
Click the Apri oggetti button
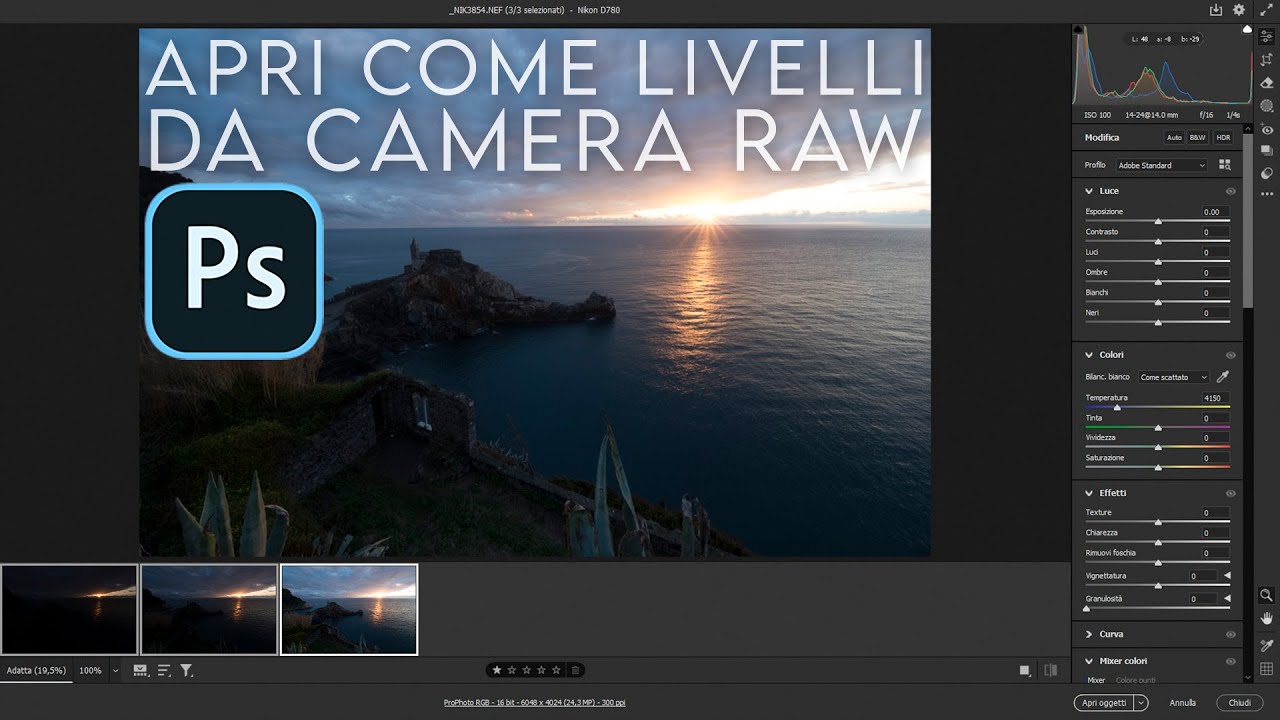pos(1104,703)
